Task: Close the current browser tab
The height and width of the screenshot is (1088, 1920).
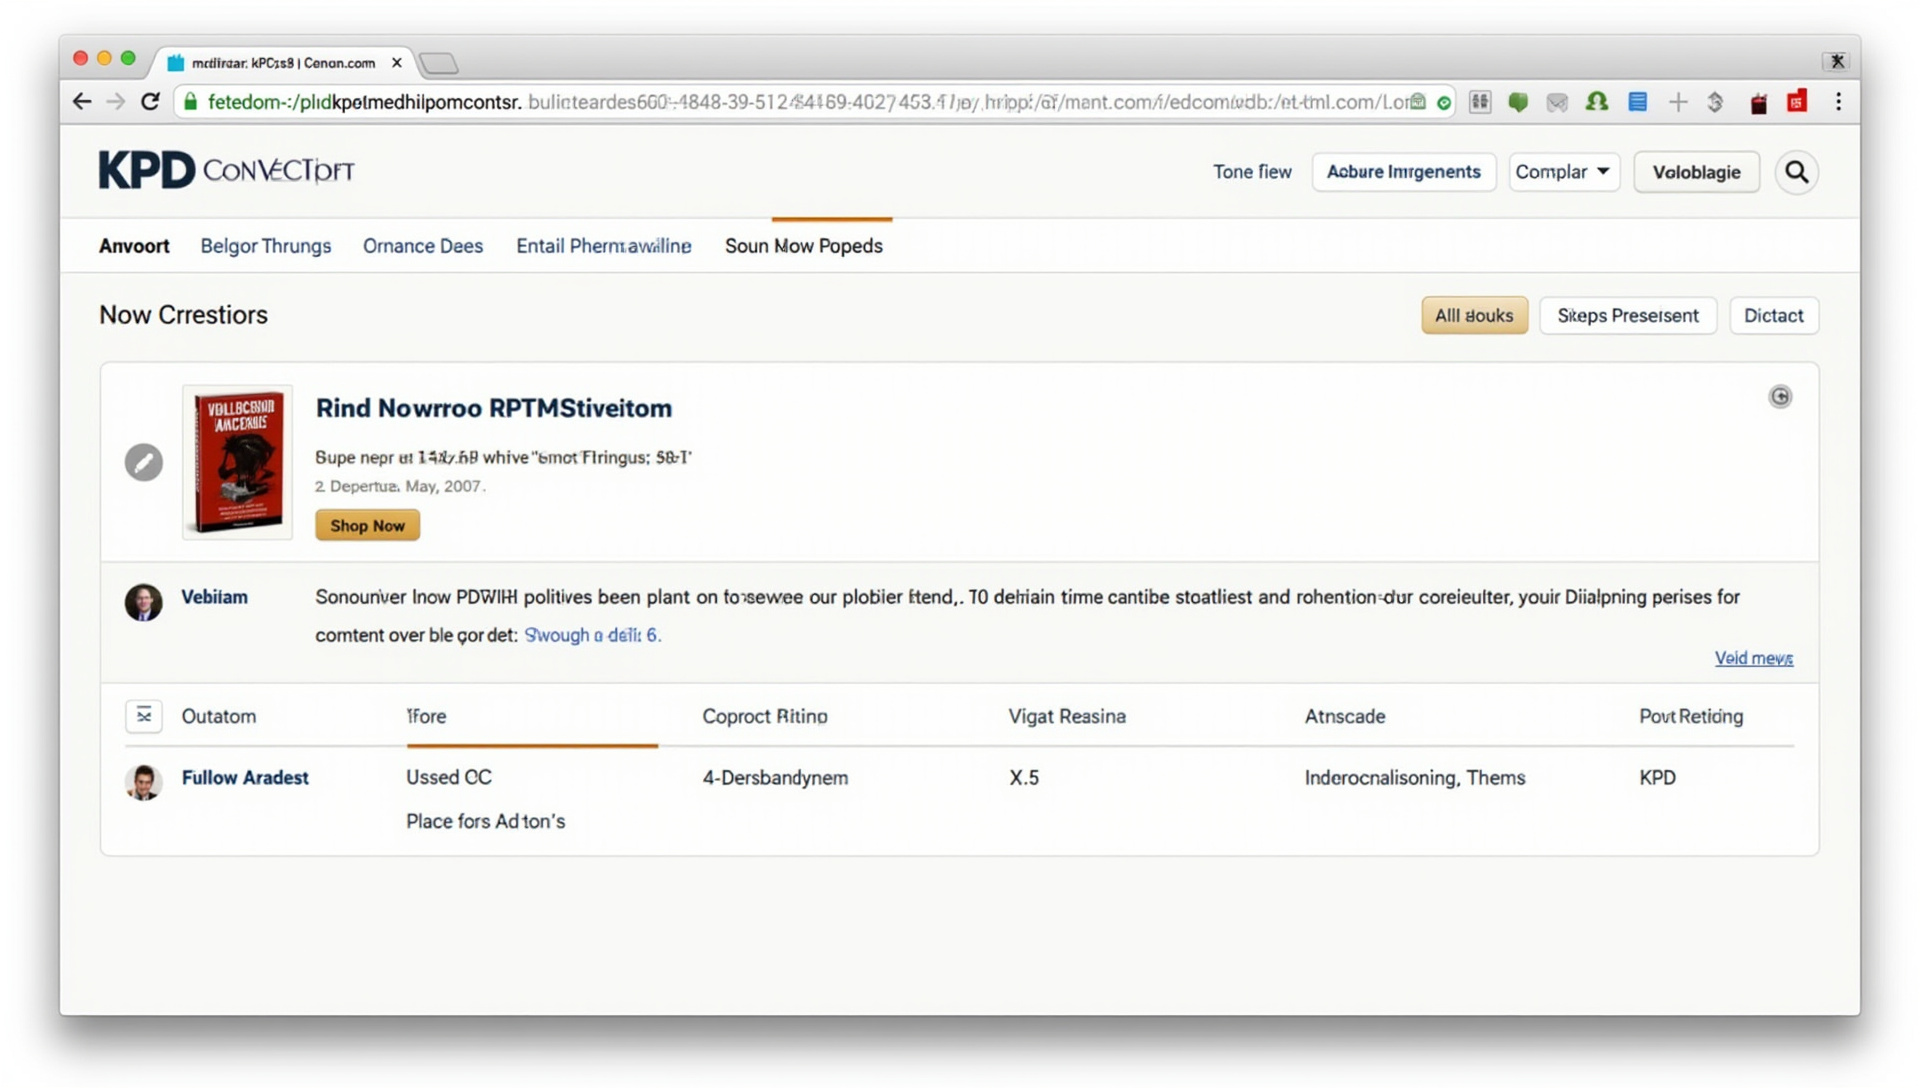Action: [397, 63]
